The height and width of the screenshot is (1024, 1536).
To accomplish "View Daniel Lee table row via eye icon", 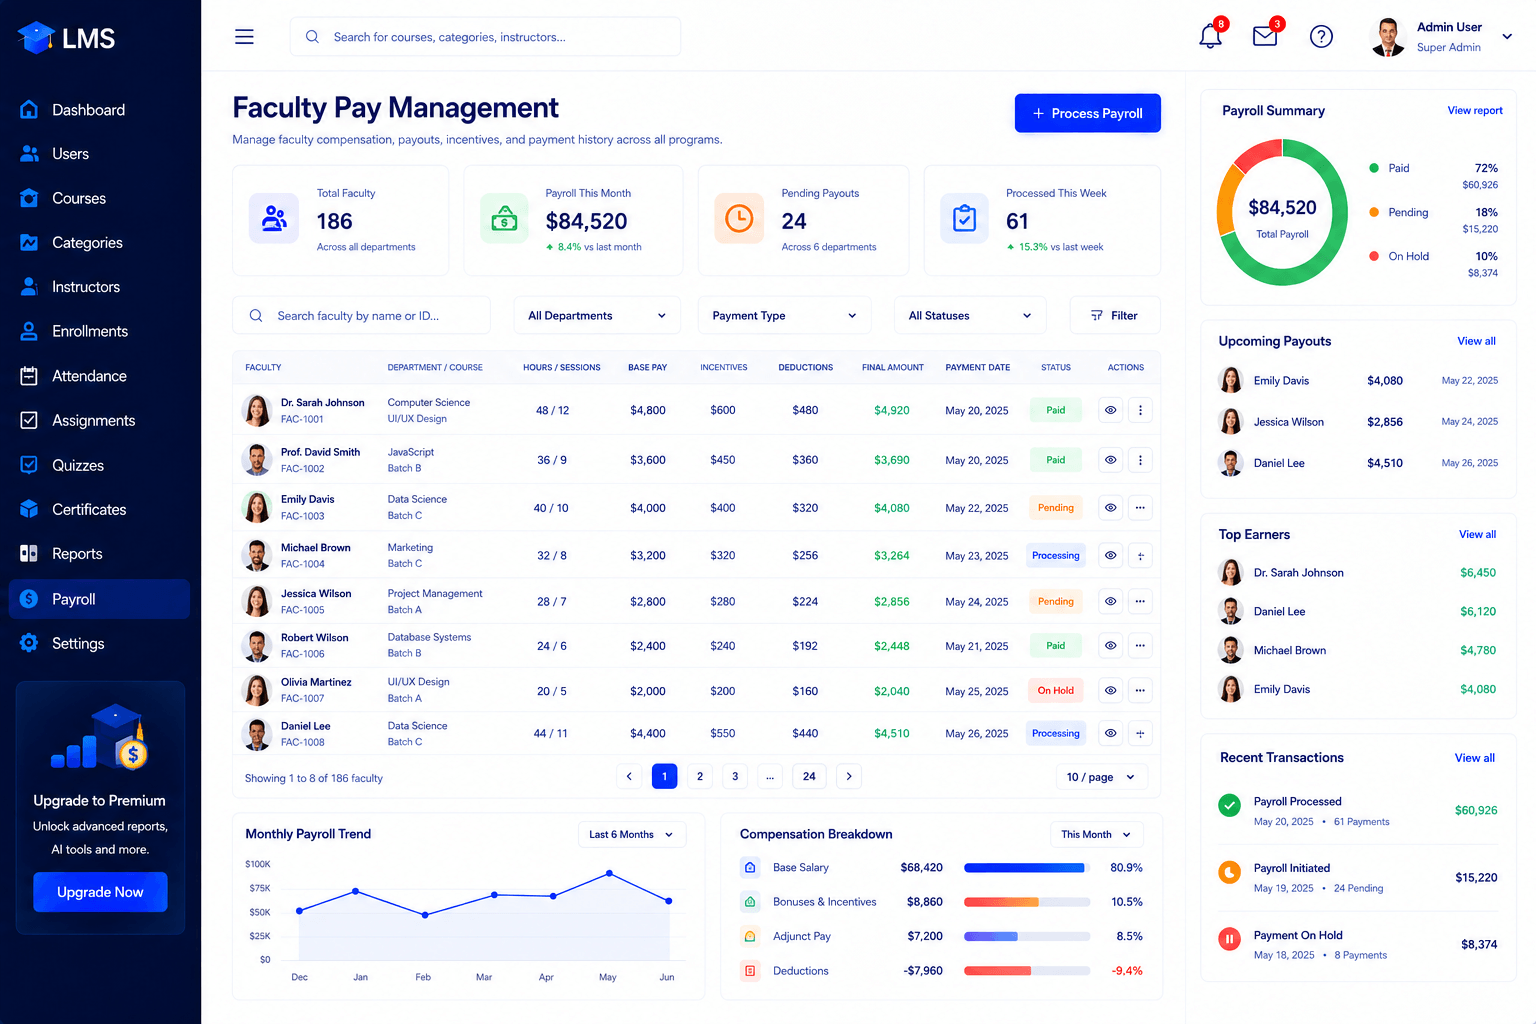I will click(x=1110, y=733).
